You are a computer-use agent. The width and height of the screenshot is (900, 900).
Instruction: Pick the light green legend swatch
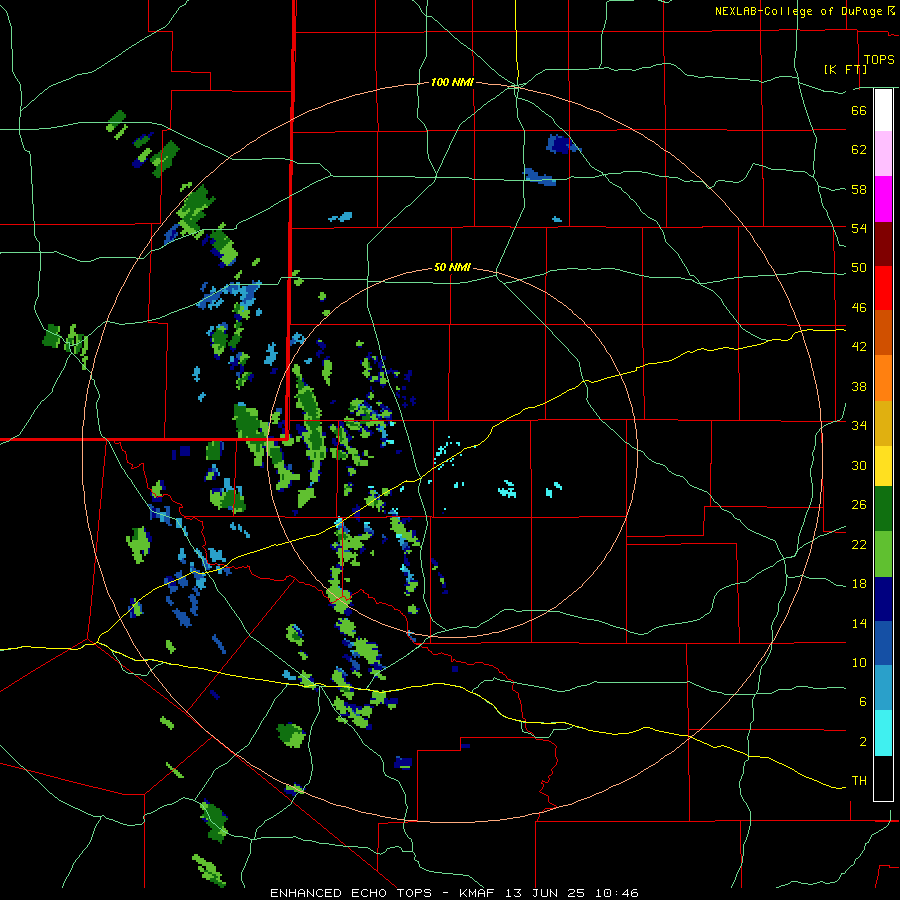(883, 554)
